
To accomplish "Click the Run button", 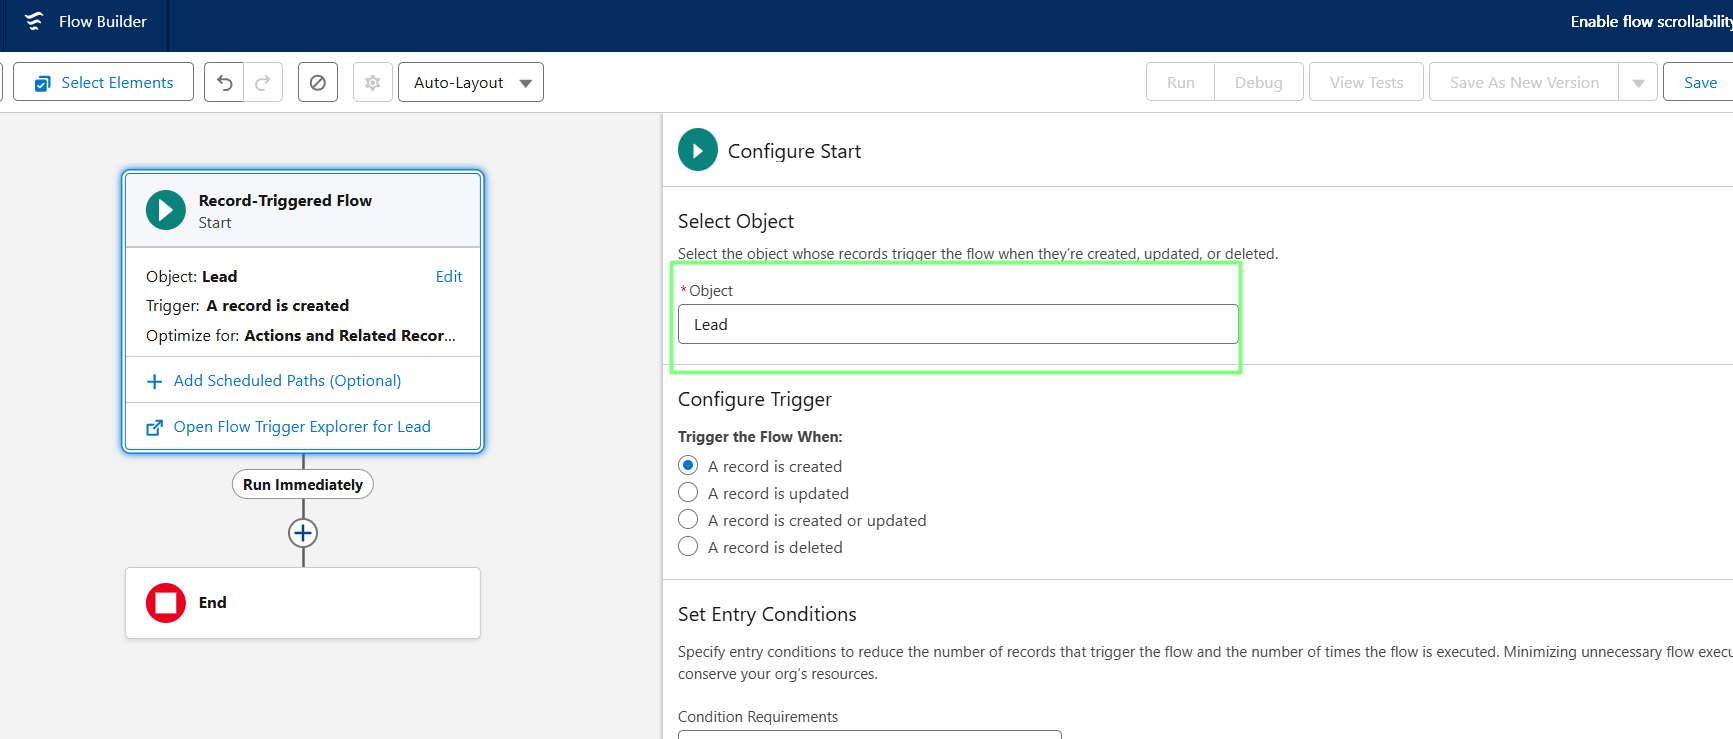I will coord(1181,82).
